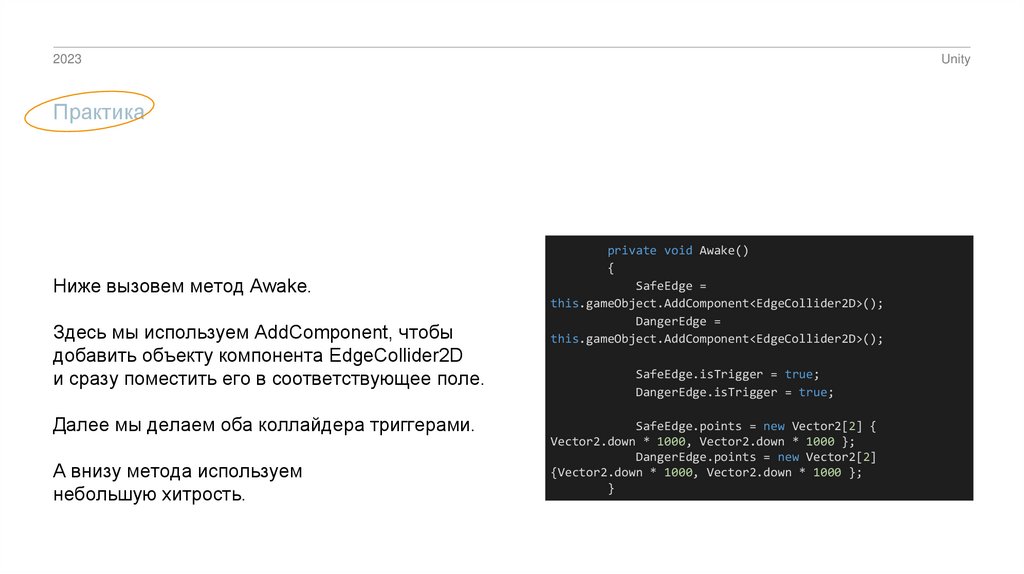Click the "SafeEdge =" assignment code line
The height and width of the screenshot is (574, 1024).
click(x=671, y=286)
